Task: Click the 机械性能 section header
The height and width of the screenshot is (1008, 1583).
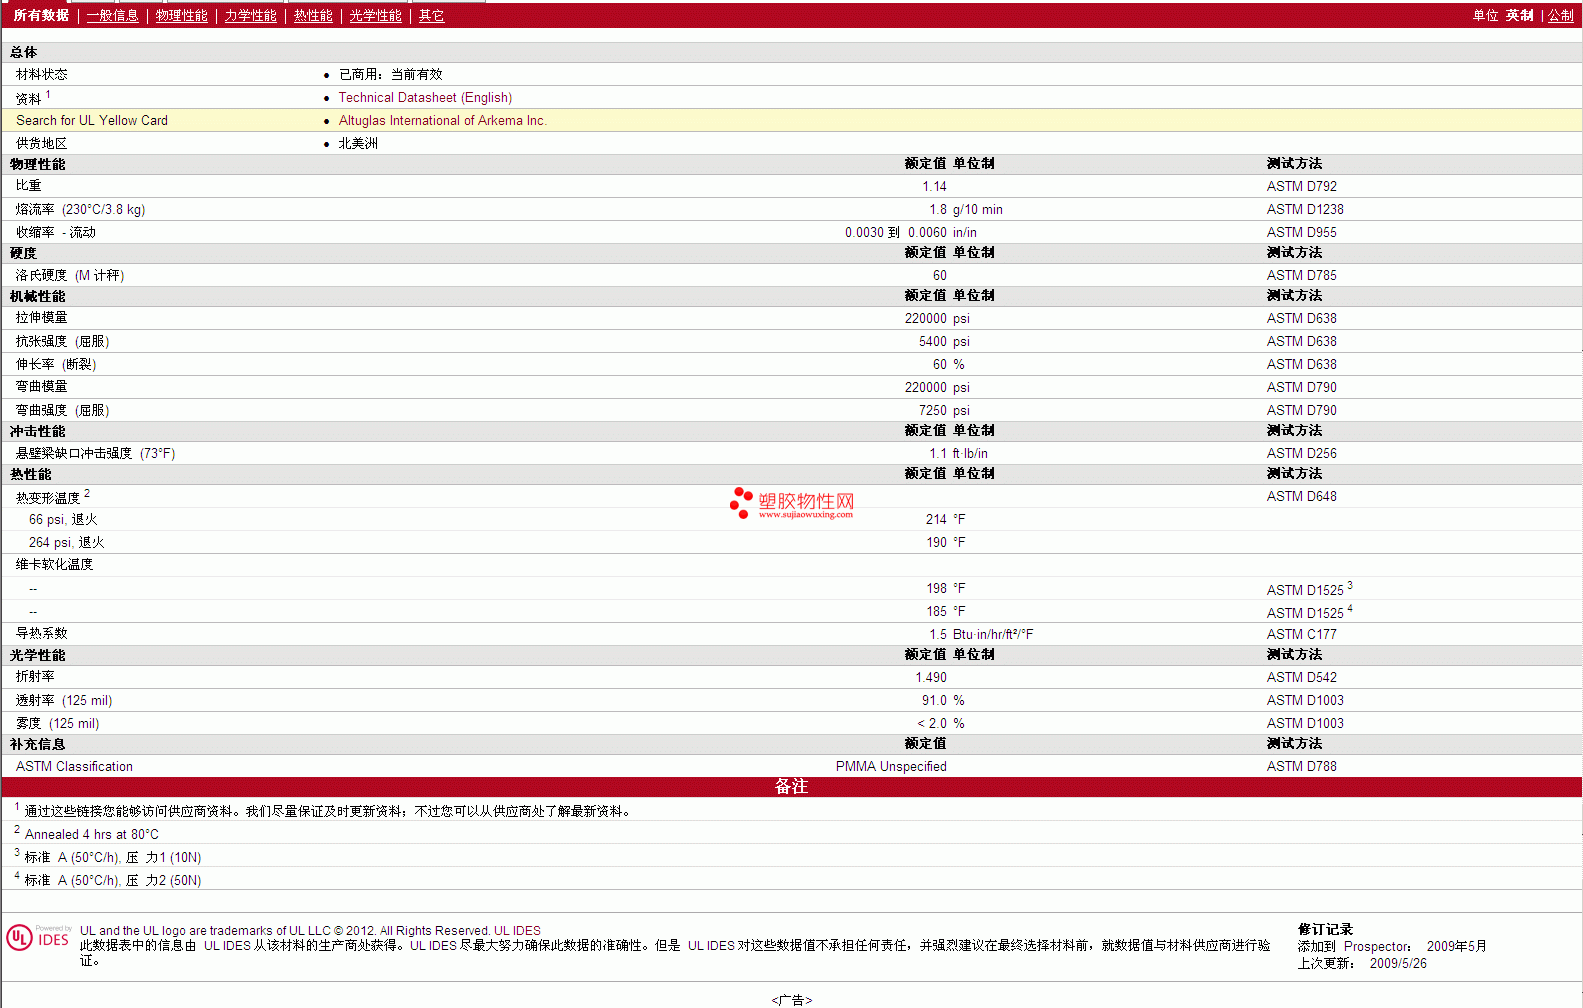Action: 37,297
